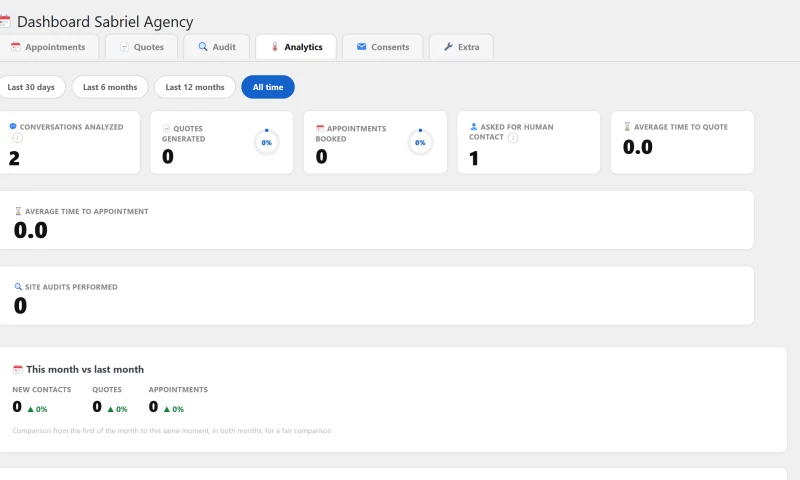Show info tooltip for Asked For Human Contact
The height and width of the screenshot is (480, 800).
click(x=513, y=138)
